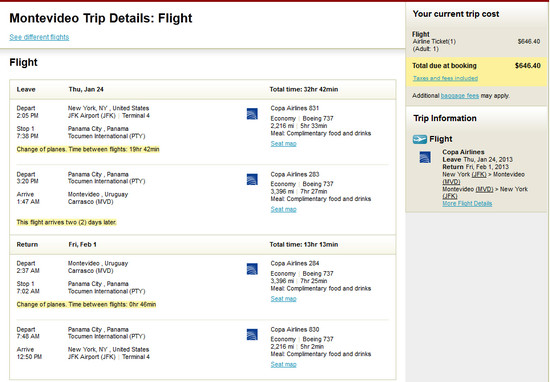Click the Copa Airlines 830 logo icon
Screen dimensions: 550x382
pyautogui.click(x=252, y=334)
